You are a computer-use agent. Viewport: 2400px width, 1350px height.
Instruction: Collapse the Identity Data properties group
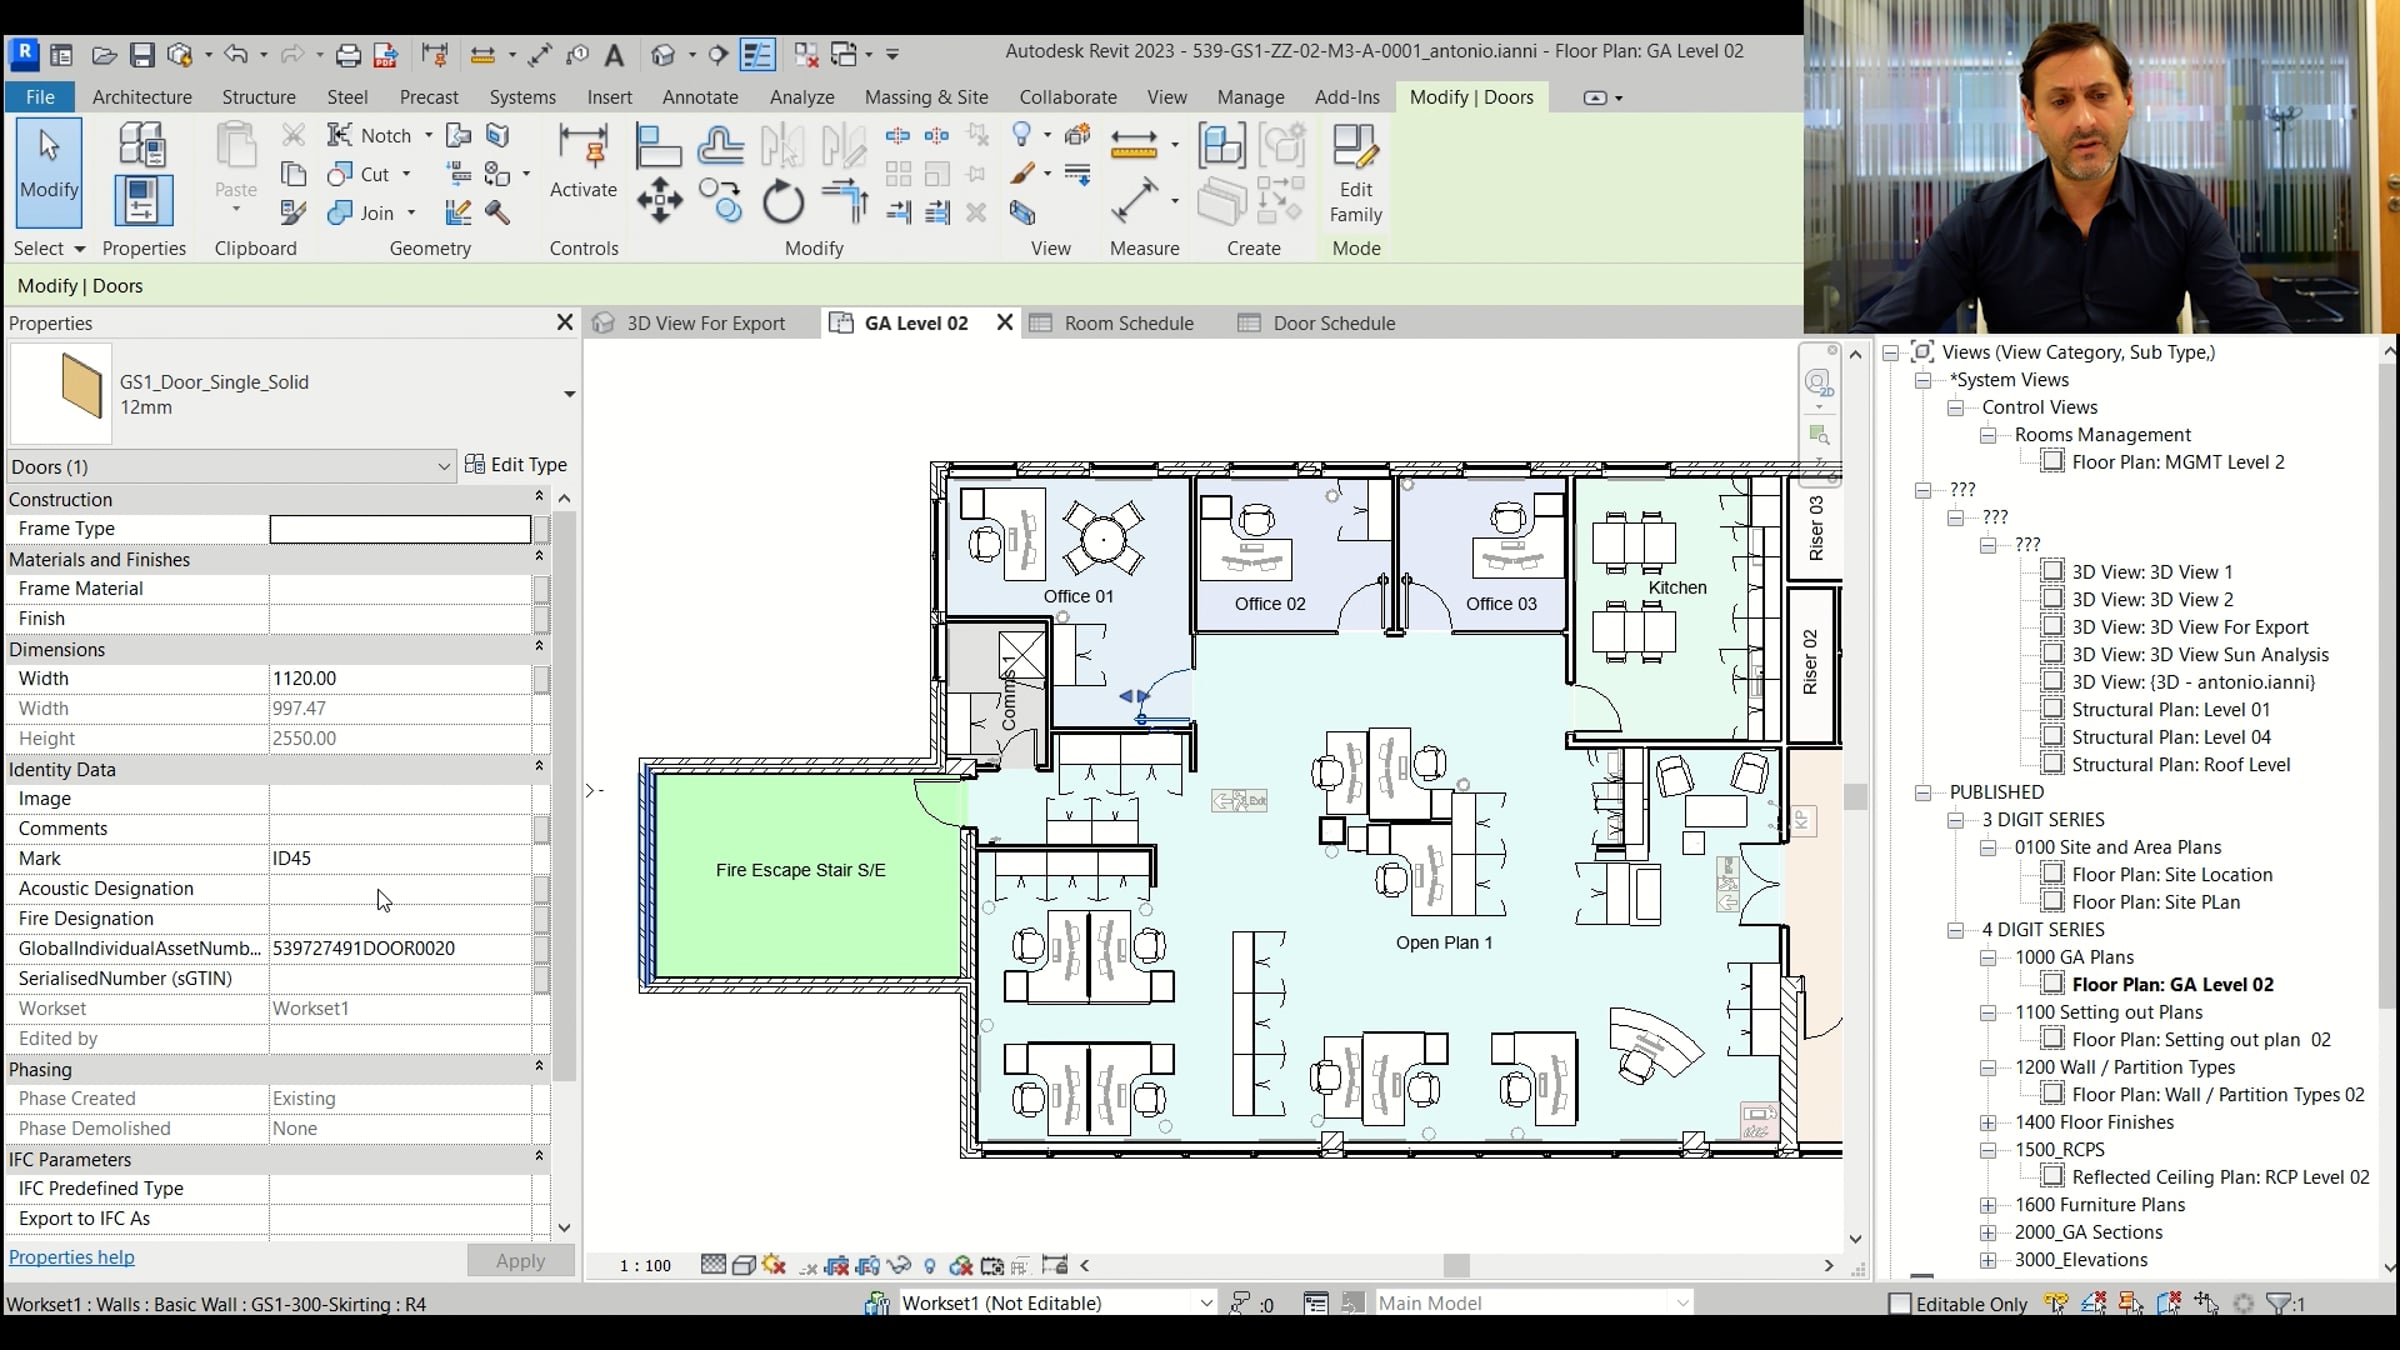[539, 766]
